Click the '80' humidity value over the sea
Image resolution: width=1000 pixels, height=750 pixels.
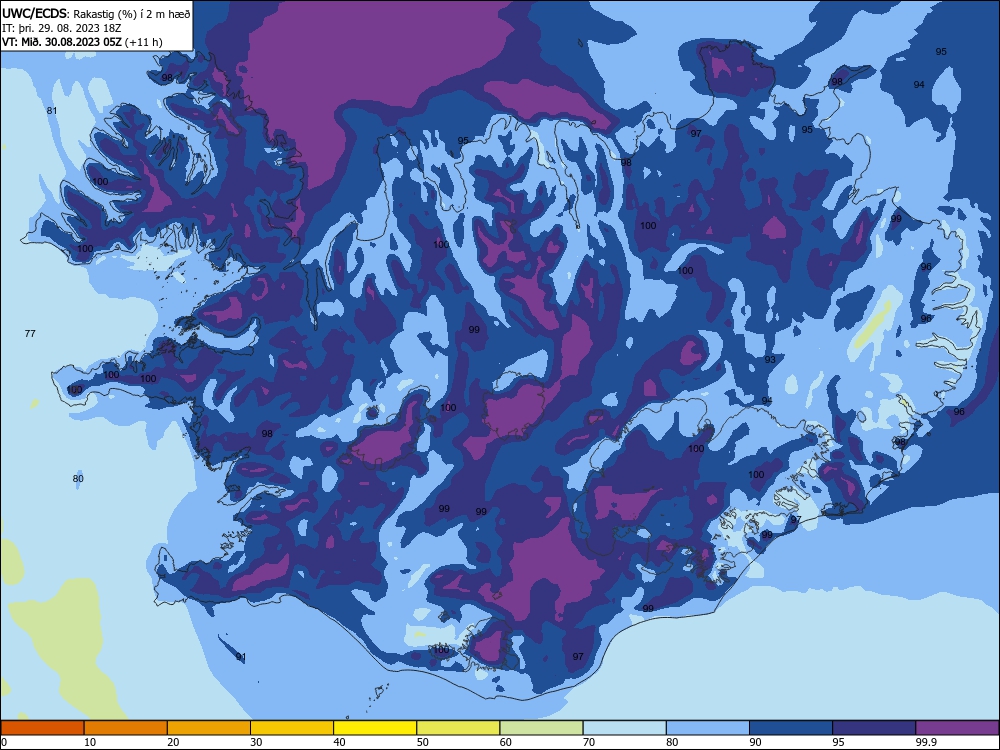[78, 478]
